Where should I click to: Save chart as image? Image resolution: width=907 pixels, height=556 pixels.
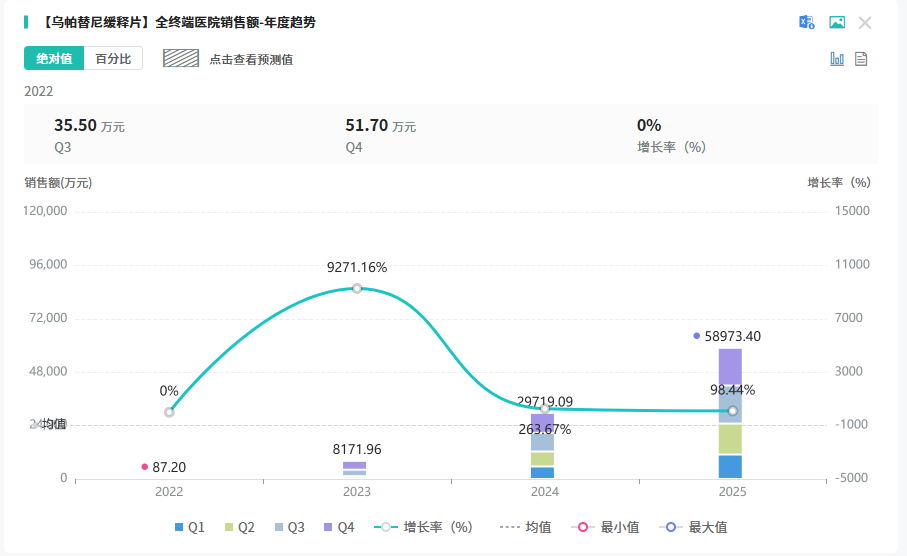tap(837, 22)
